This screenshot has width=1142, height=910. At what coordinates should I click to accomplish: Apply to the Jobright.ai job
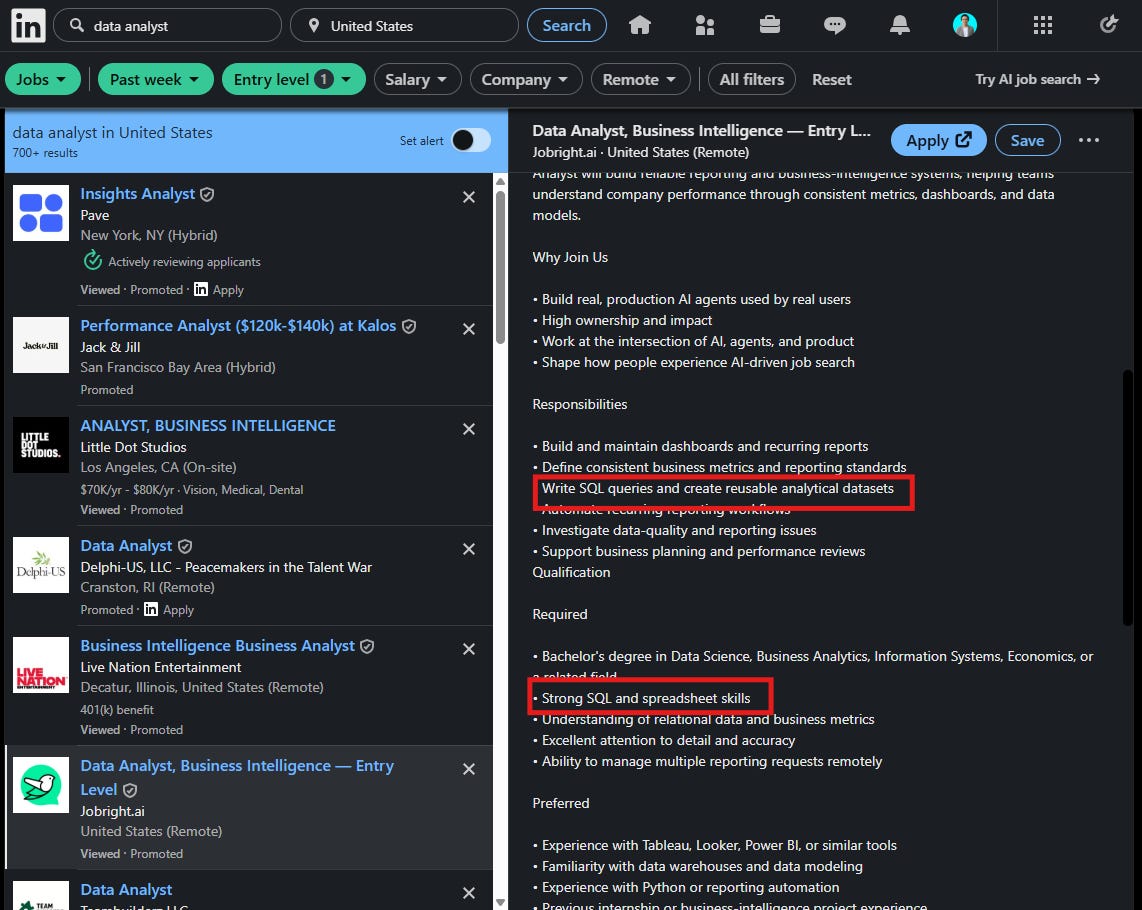pos(938,140)
